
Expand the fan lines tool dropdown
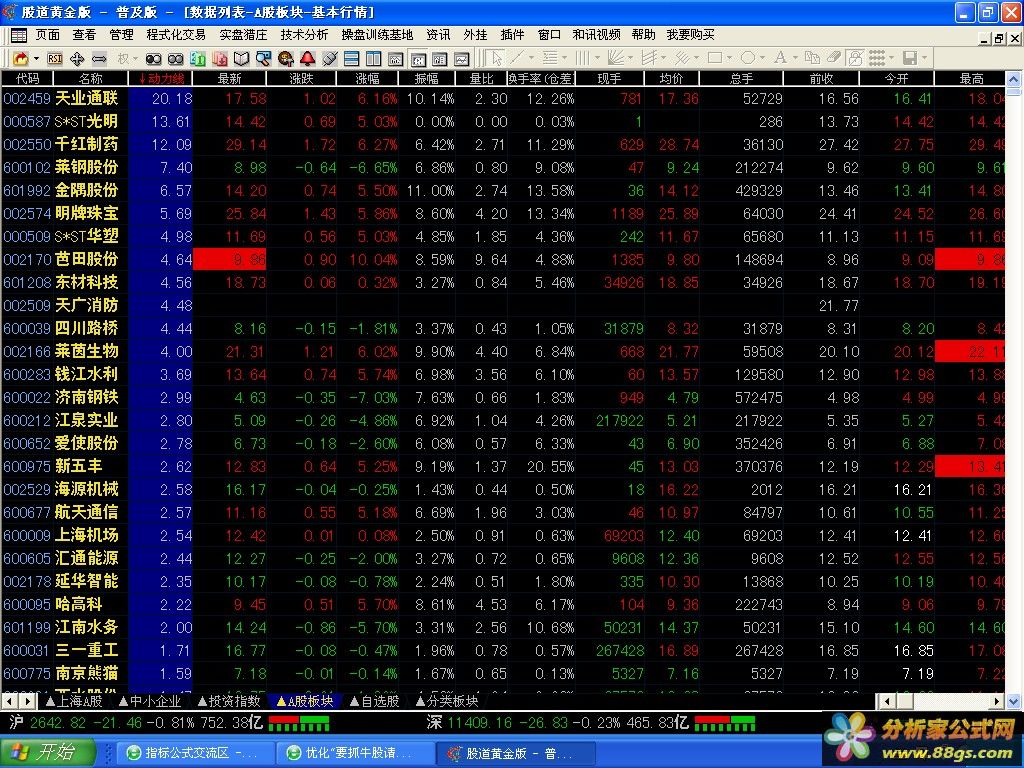click(630, 58)
